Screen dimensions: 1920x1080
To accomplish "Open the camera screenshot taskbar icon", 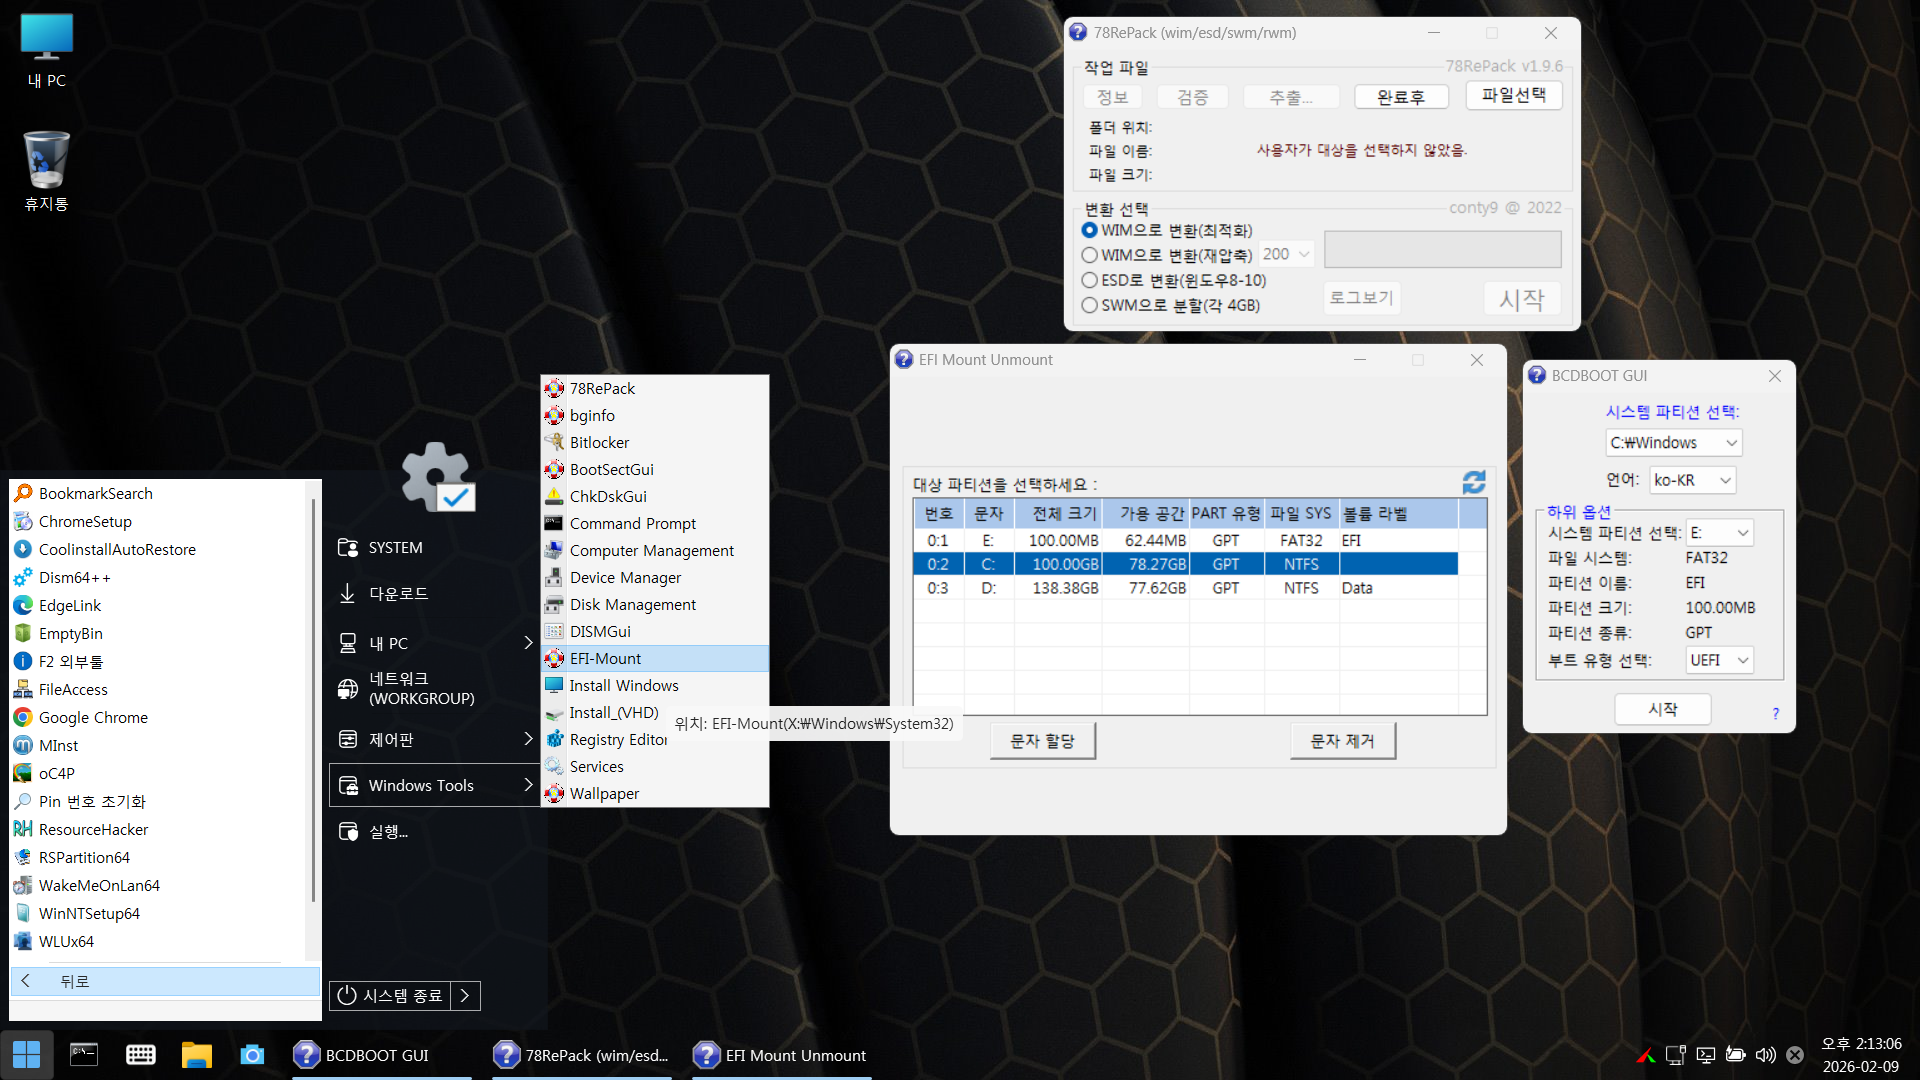I will (x=252, y=1055).
